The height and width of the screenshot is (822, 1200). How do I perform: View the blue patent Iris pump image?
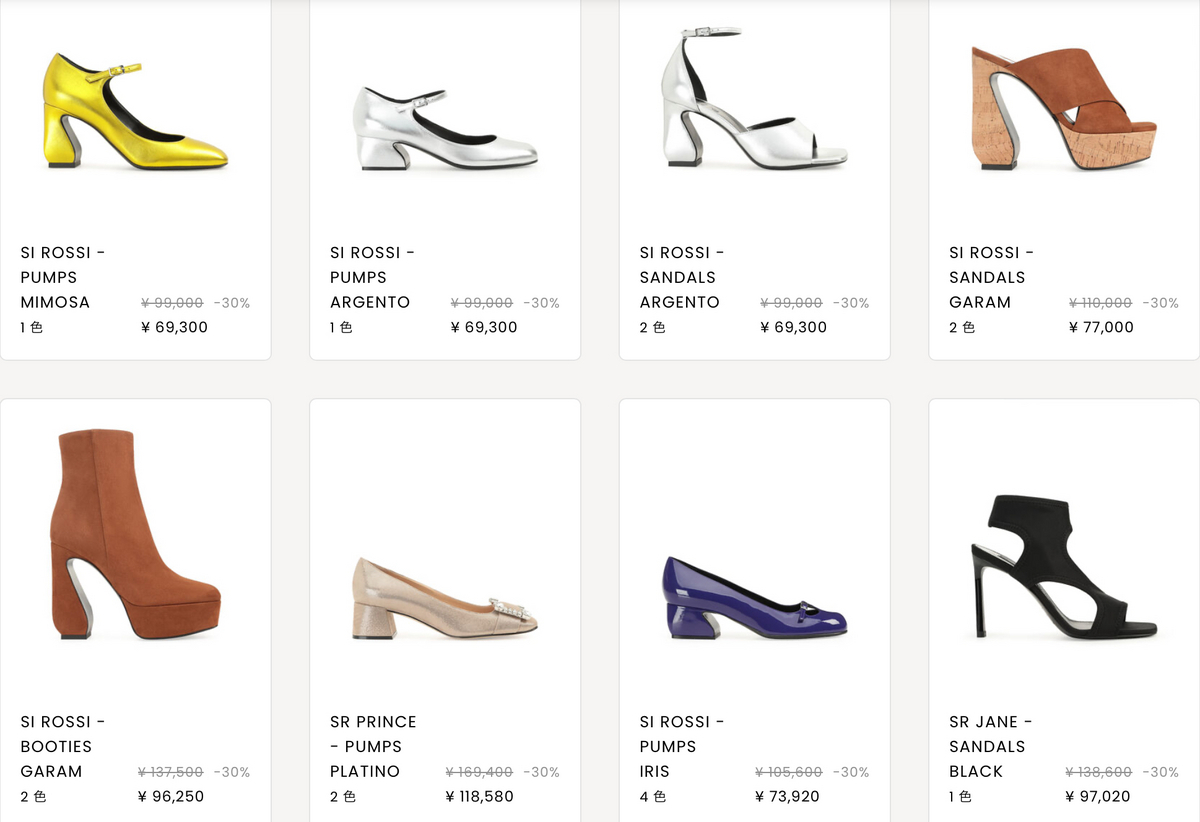(x=754, y=598)
